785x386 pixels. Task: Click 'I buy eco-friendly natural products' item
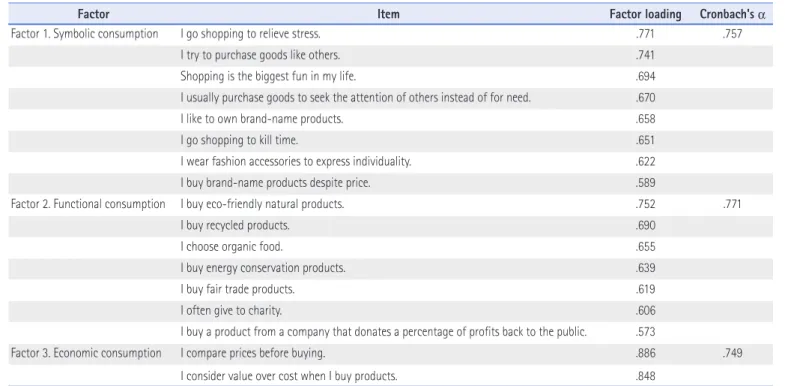point(262,204)
